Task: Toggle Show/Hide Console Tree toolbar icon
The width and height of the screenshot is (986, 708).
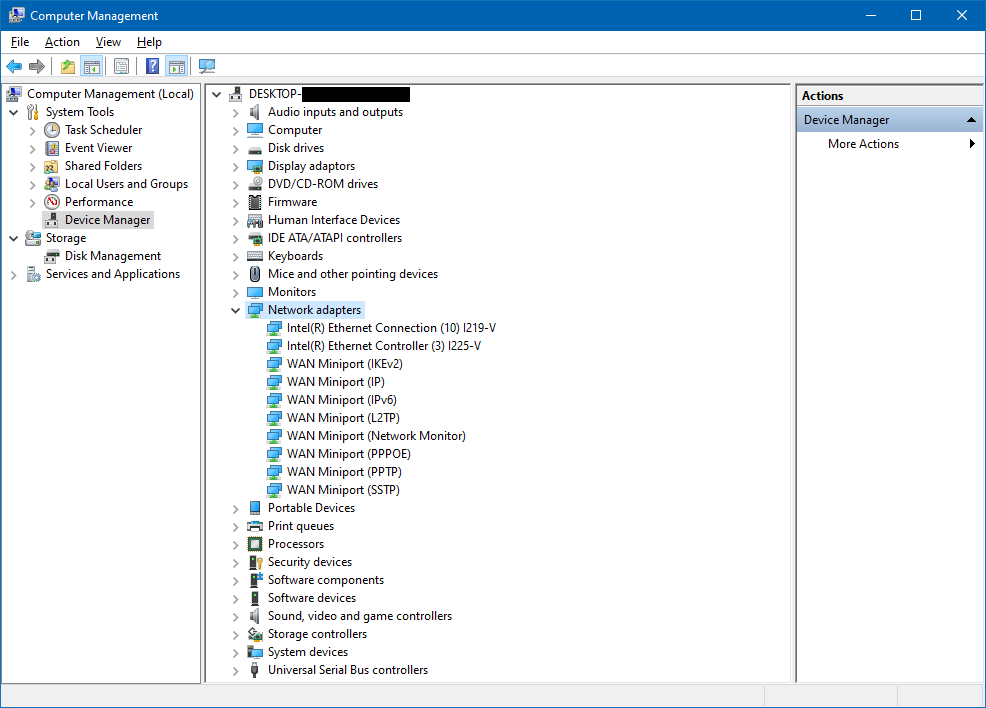Action: tap(92, 66)
